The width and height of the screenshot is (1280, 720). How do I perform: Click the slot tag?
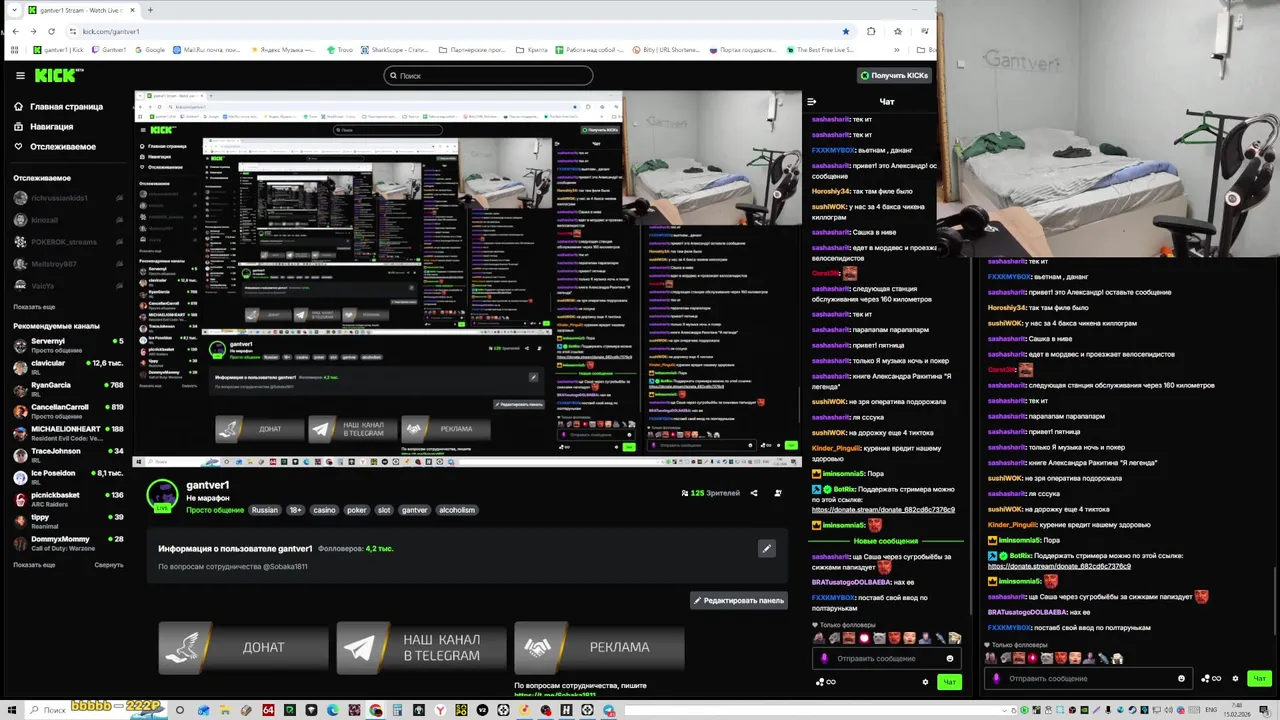point(384,510)
